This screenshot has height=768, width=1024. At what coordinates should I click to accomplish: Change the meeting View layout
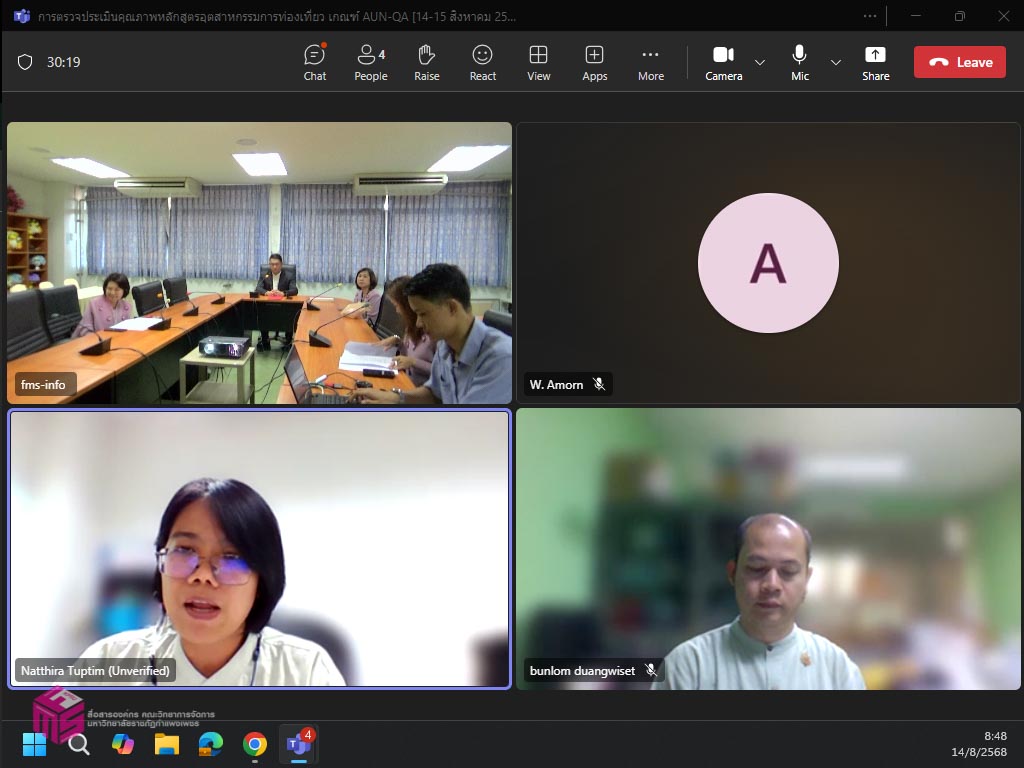coord(539,62)
